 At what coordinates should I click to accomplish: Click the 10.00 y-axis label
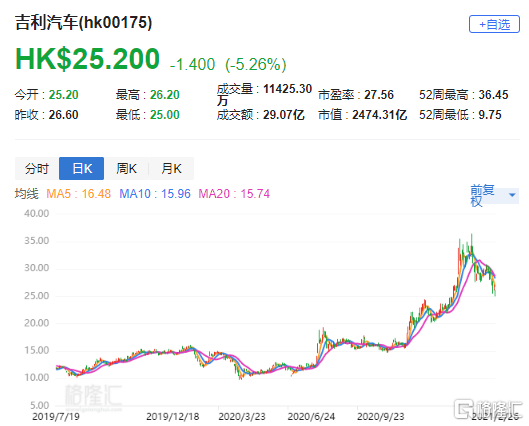point(36,377)
